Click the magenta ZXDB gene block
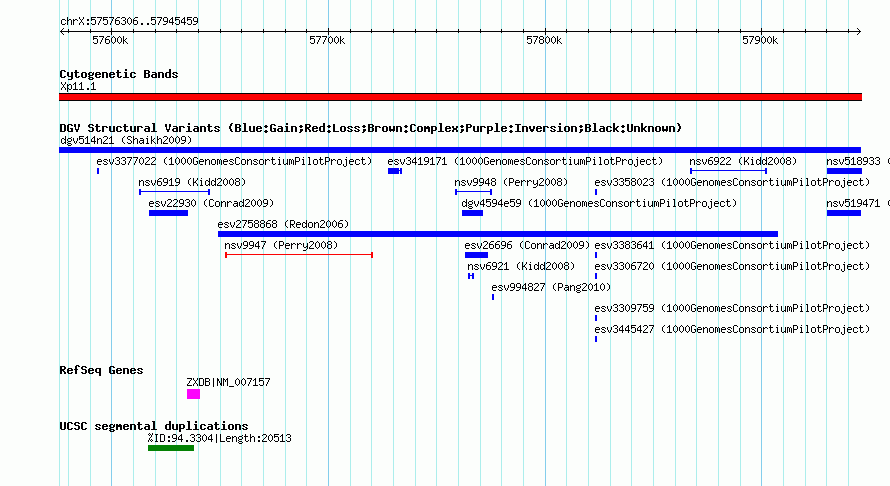890x486 pixels. click(194, 394)
